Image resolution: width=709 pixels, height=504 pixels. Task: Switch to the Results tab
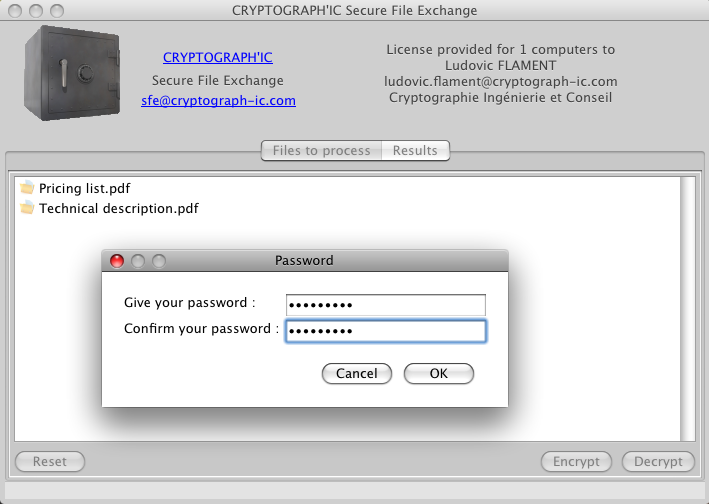pos(415,151)
